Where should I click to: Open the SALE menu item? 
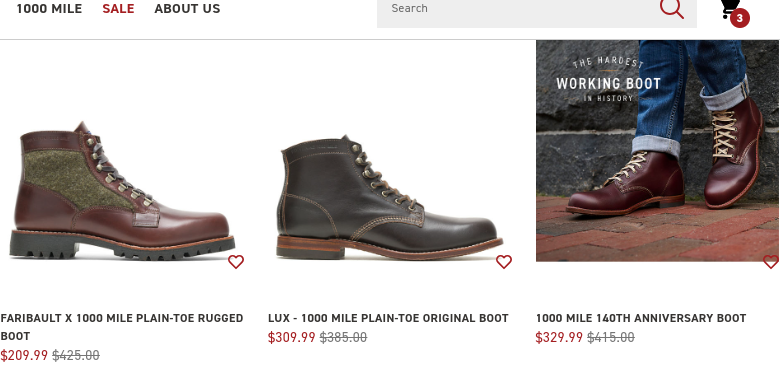coord(118,8)
